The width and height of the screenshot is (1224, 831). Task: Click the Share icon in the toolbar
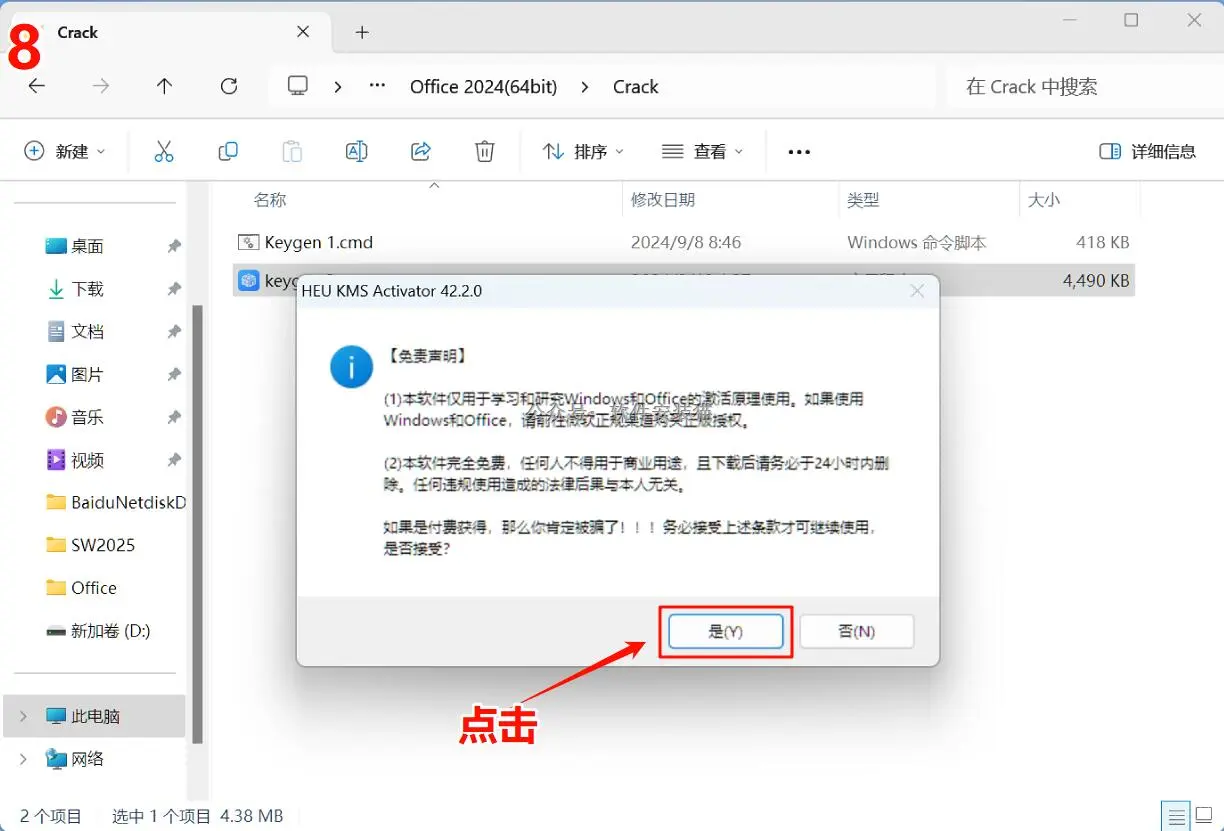coord(420,151)
